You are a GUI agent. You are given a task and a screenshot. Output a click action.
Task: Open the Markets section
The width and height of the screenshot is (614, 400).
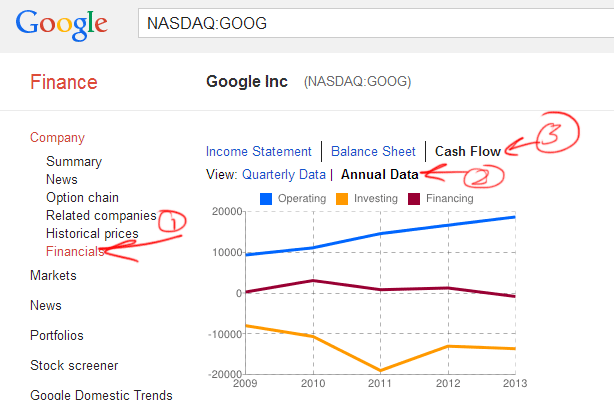pyautogui.click(x=53, y=275)
